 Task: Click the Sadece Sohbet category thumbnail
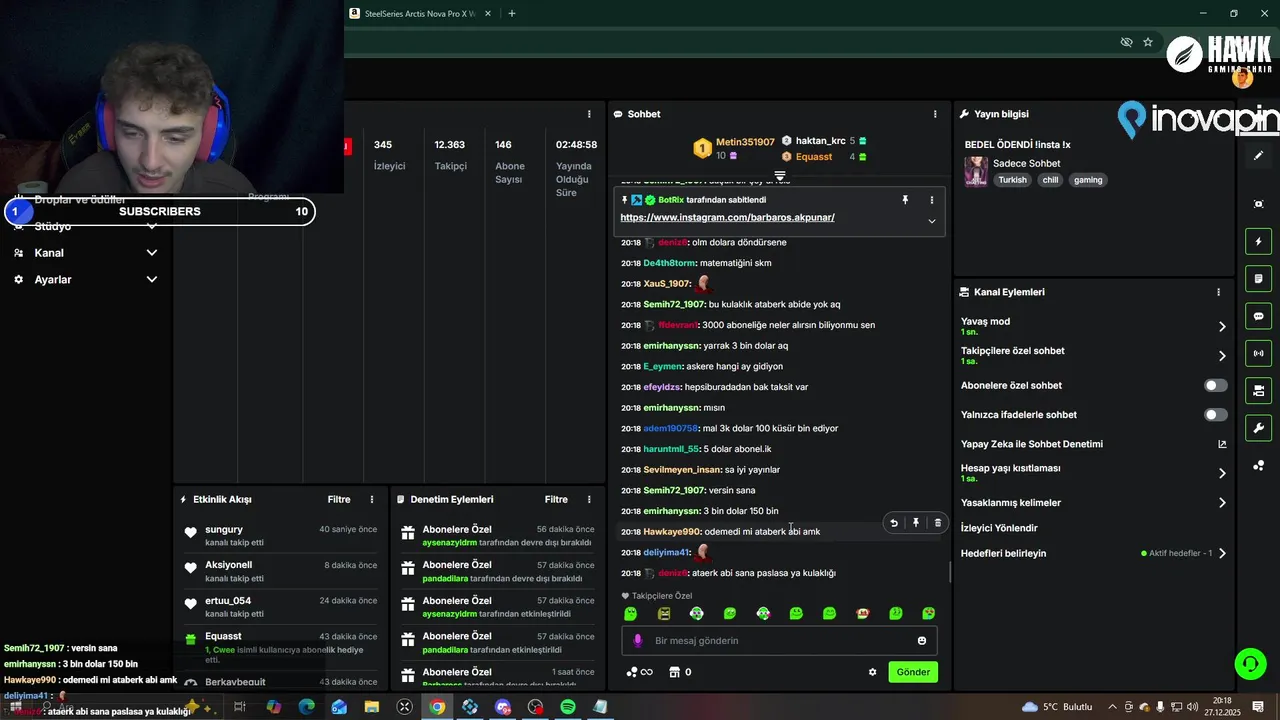tap(976, 171)
